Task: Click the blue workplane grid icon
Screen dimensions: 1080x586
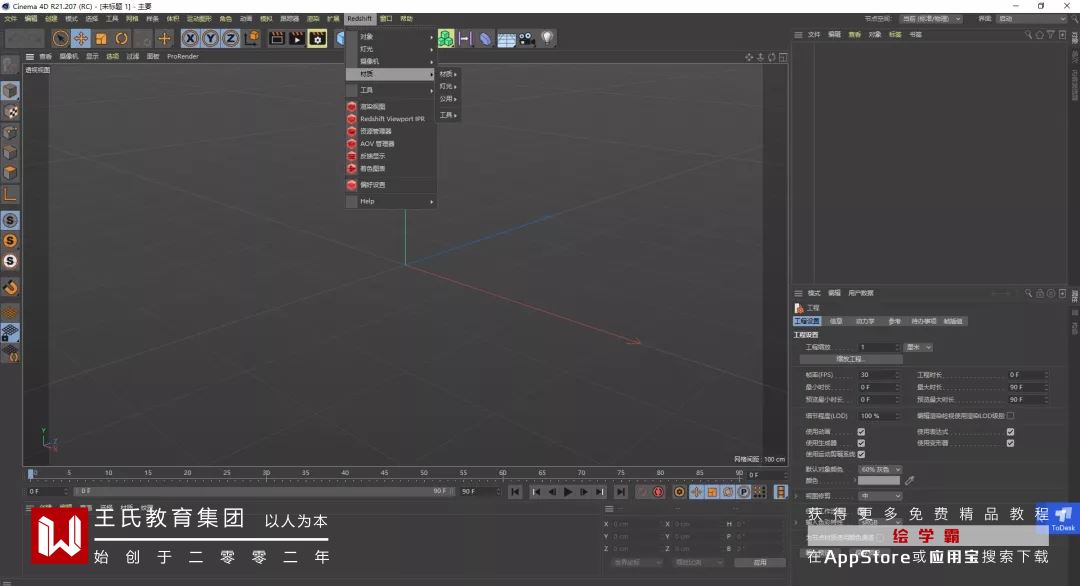Action: tap(10, 333)
